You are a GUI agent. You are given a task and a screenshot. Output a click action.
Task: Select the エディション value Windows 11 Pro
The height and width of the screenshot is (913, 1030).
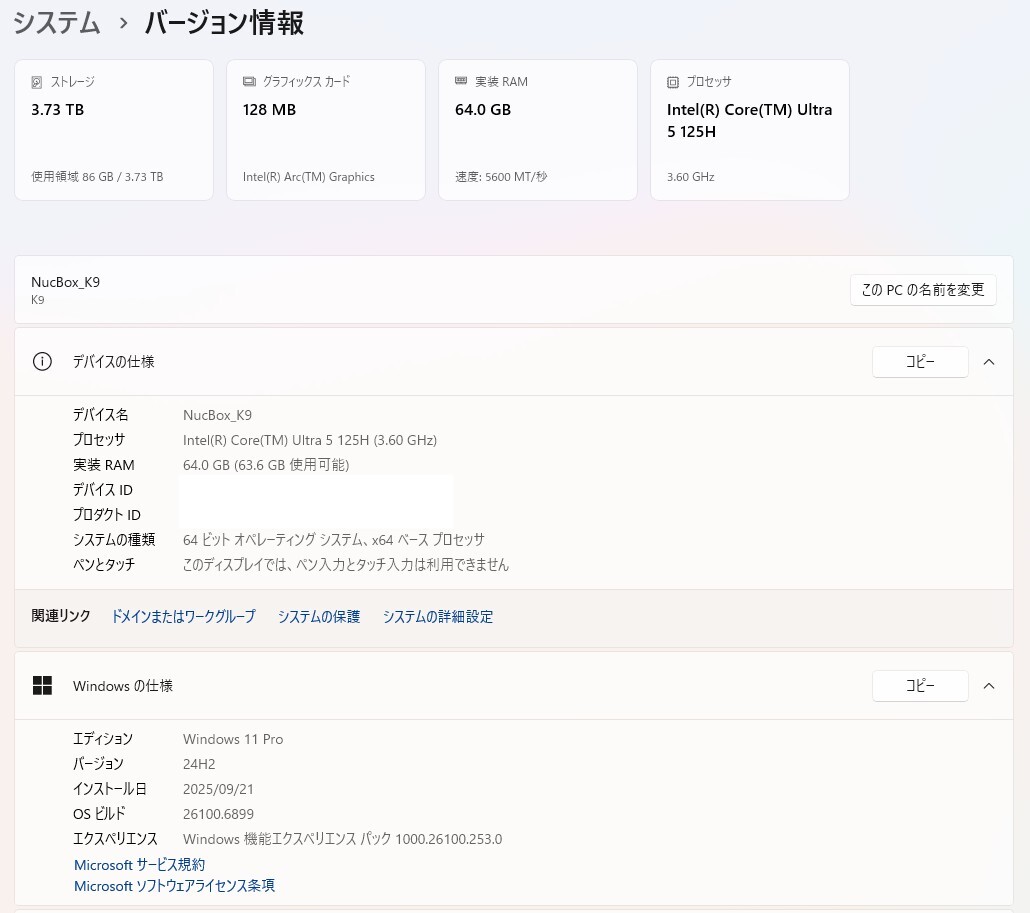pos(233,739)
